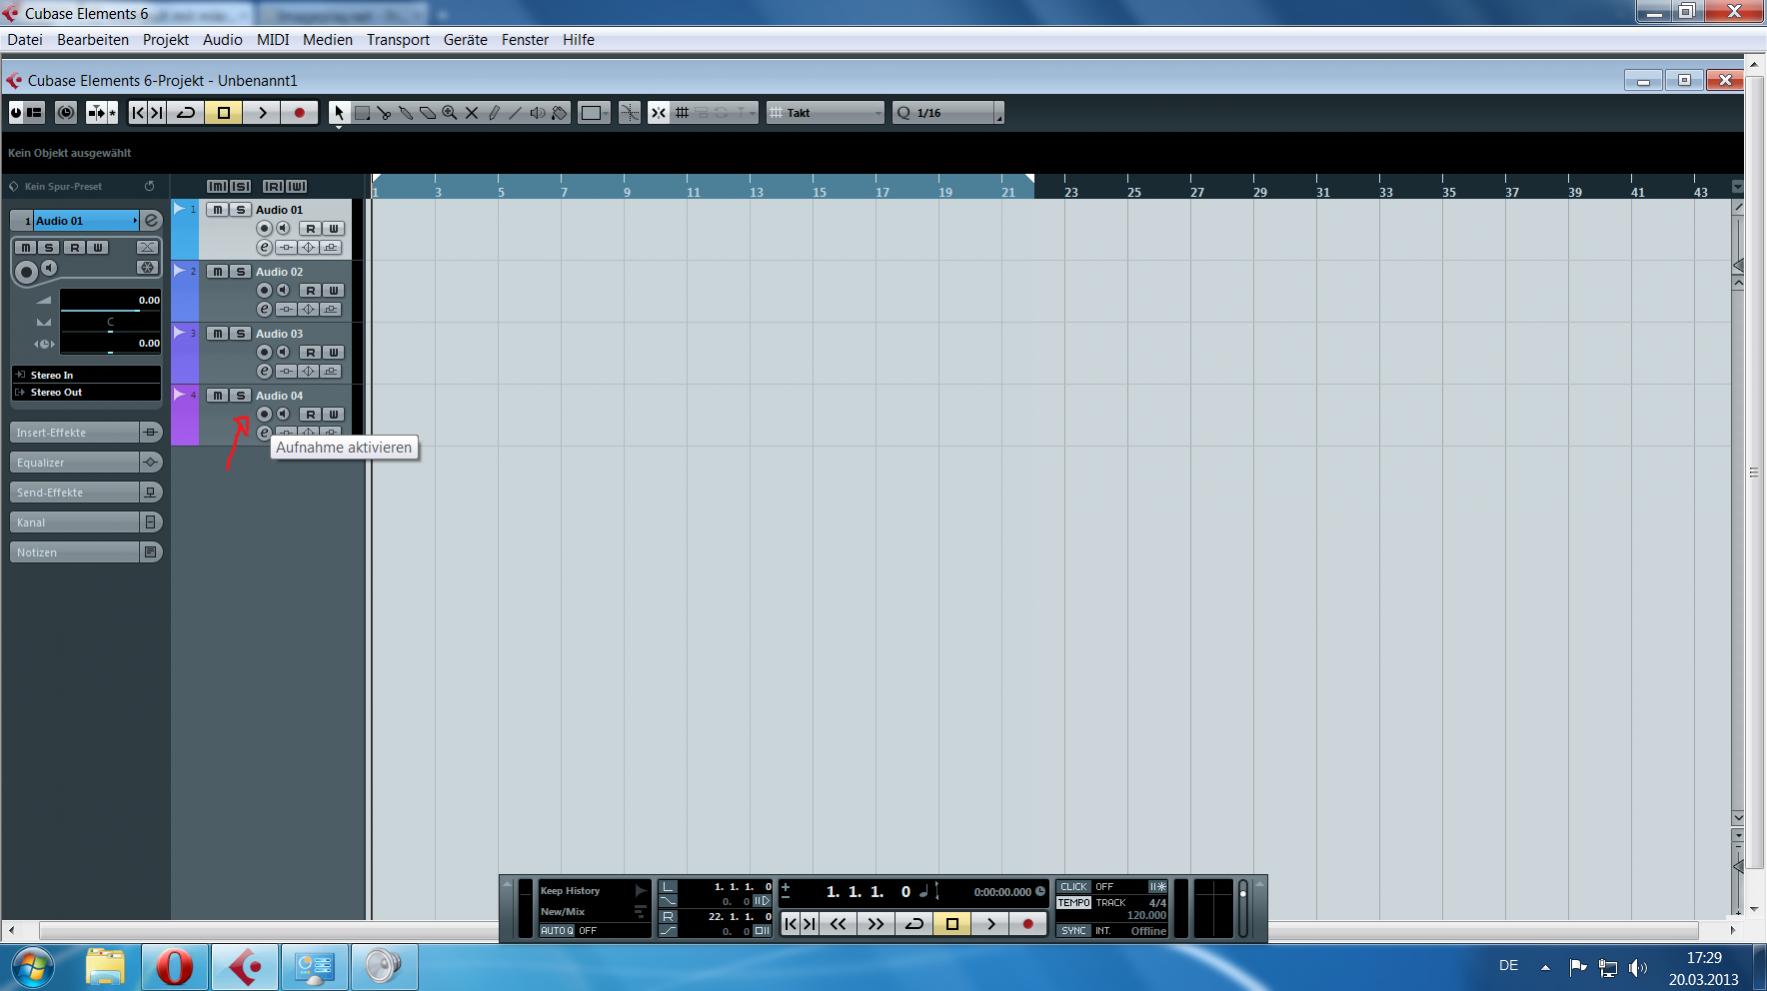This screenshot has height=991, width=1767.
Task: Open the Transport menu
Action: tap(398, 40)
